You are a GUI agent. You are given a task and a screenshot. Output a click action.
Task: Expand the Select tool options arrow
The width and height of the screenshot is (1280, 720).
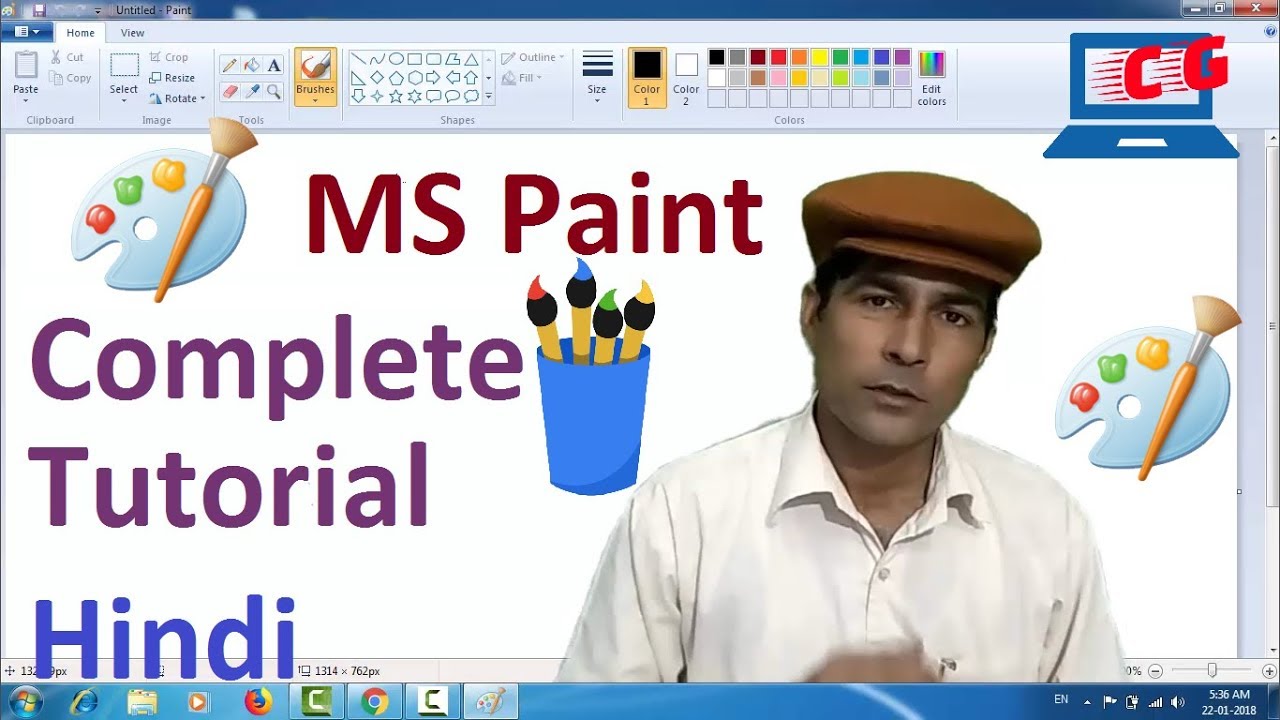(x=124, y=101)
